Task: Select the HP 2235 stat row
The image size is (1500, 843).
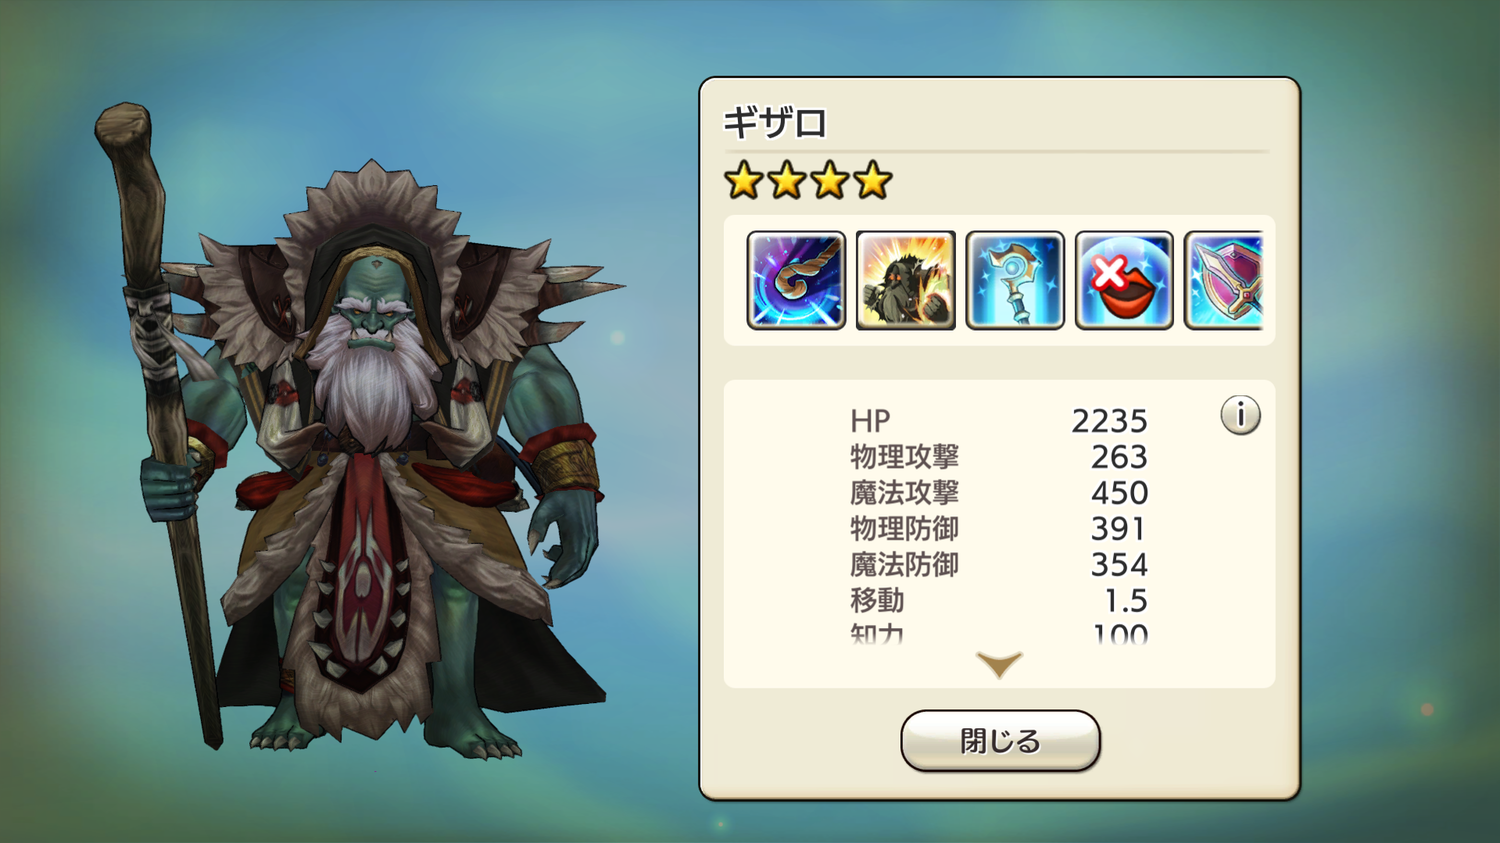Action: tap(999, 421)
